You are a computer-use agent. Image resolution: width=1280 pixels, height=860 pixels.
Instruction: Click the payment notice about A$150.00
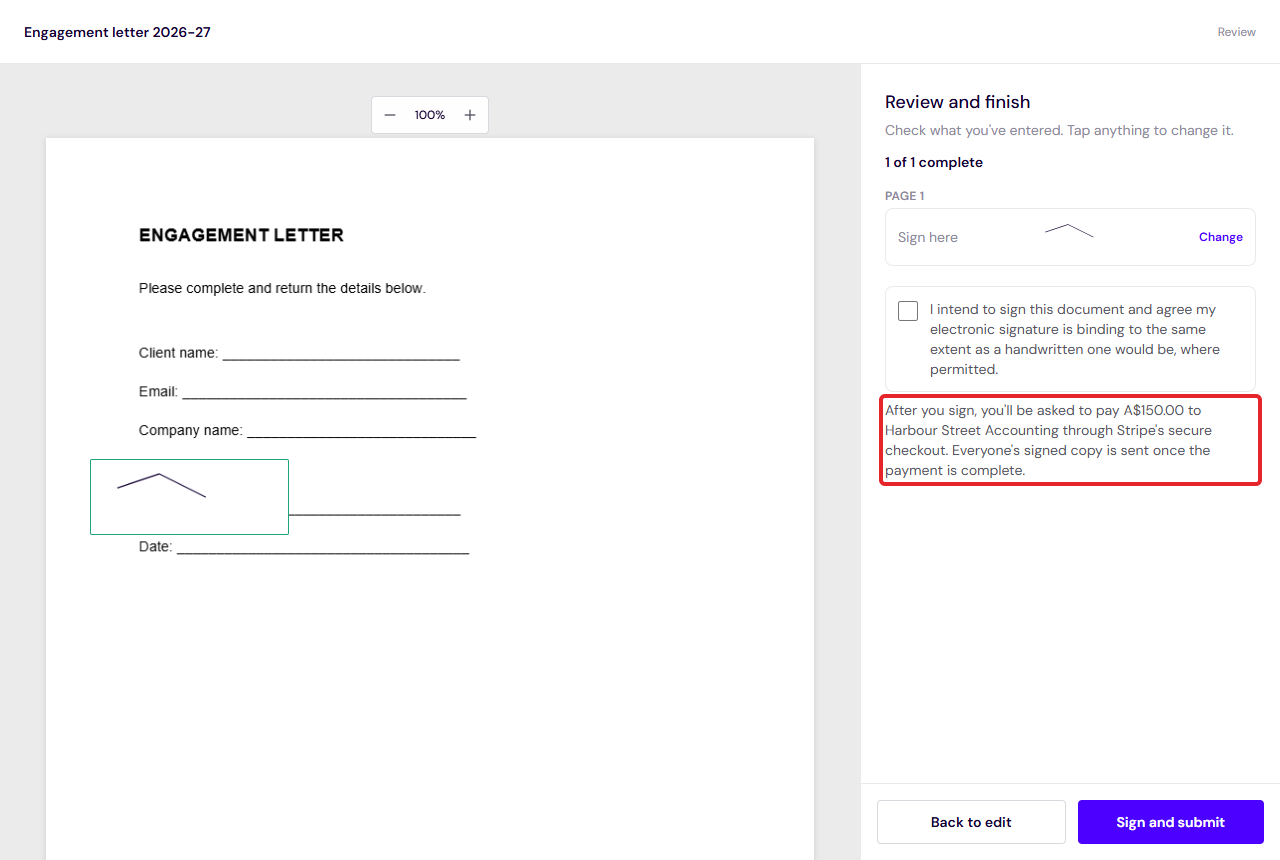click(x=1070, y=440)
